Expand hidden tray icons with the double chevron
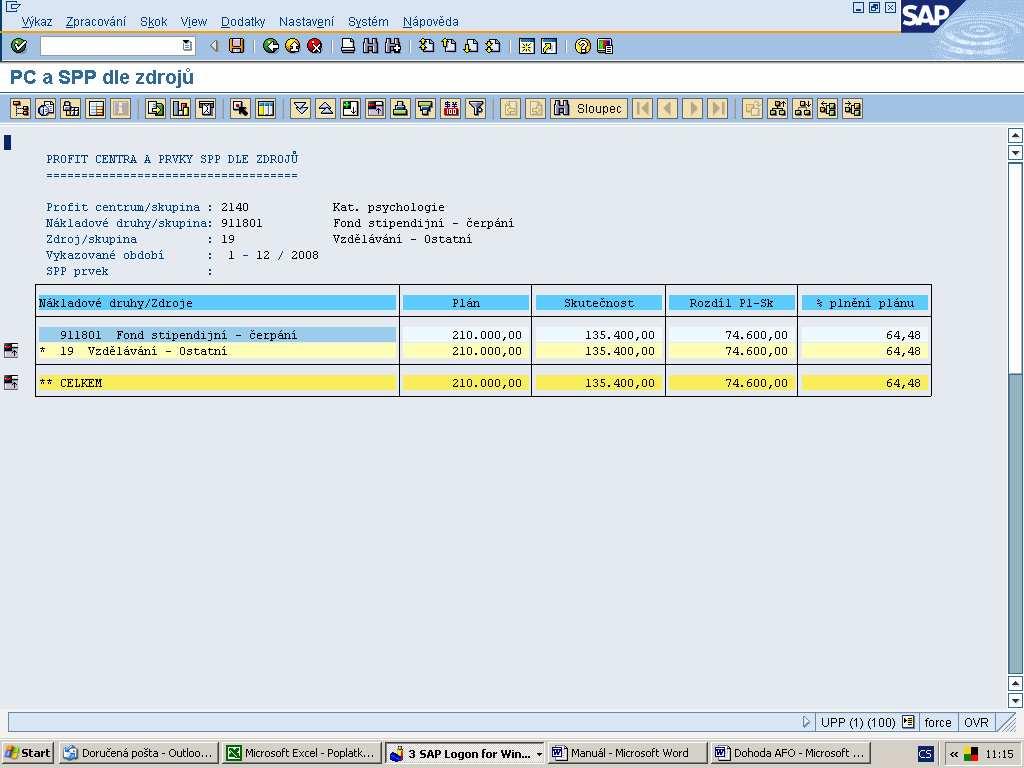 [x=953, y=754]
